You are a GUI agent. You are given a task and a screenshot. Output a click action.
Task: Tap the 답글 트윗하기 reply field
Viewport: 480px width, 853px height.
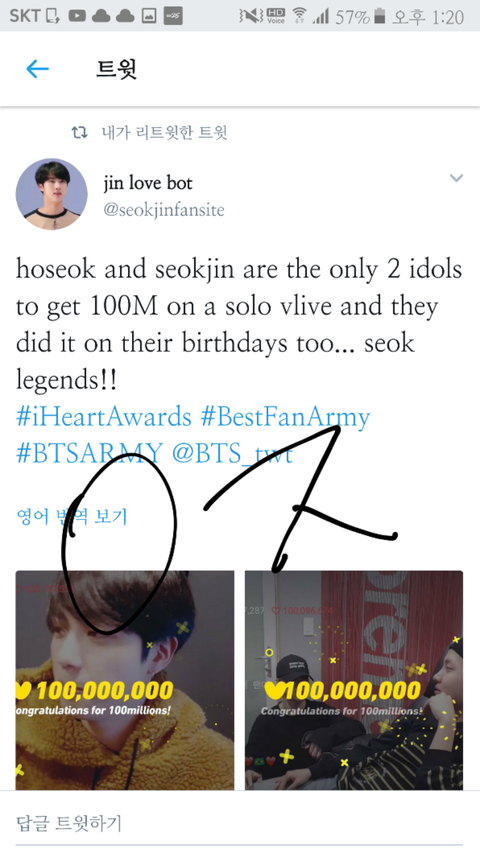pos(240,823)
